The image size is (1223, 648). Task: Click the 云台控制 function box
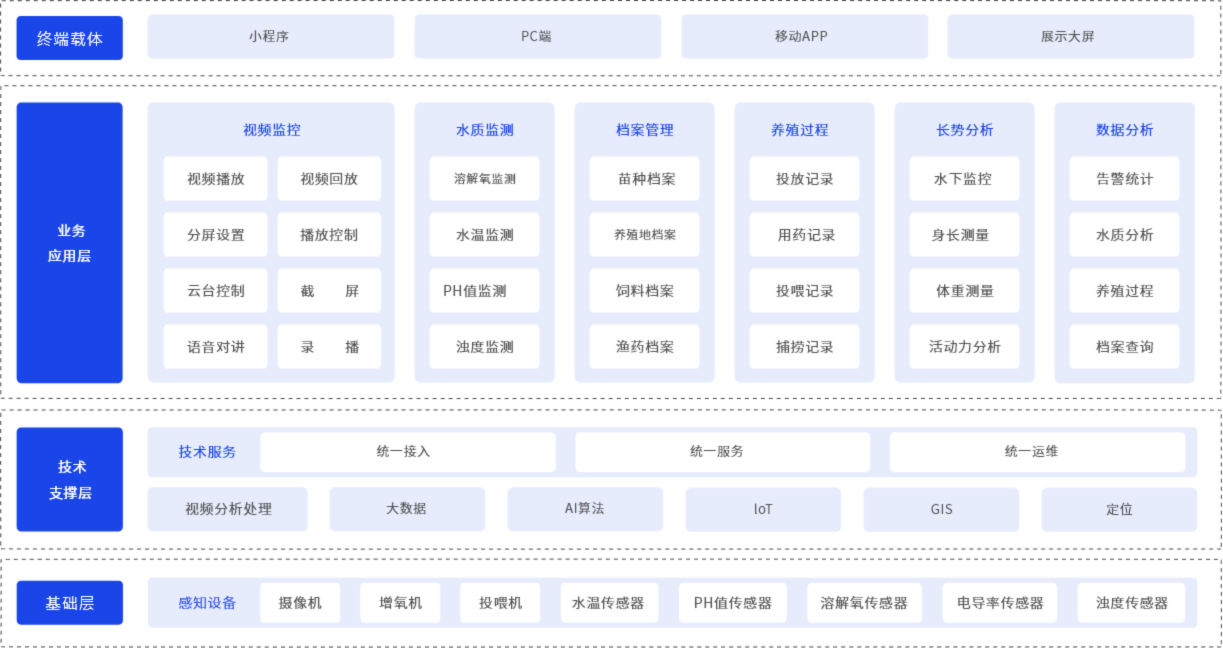[215, 291]
